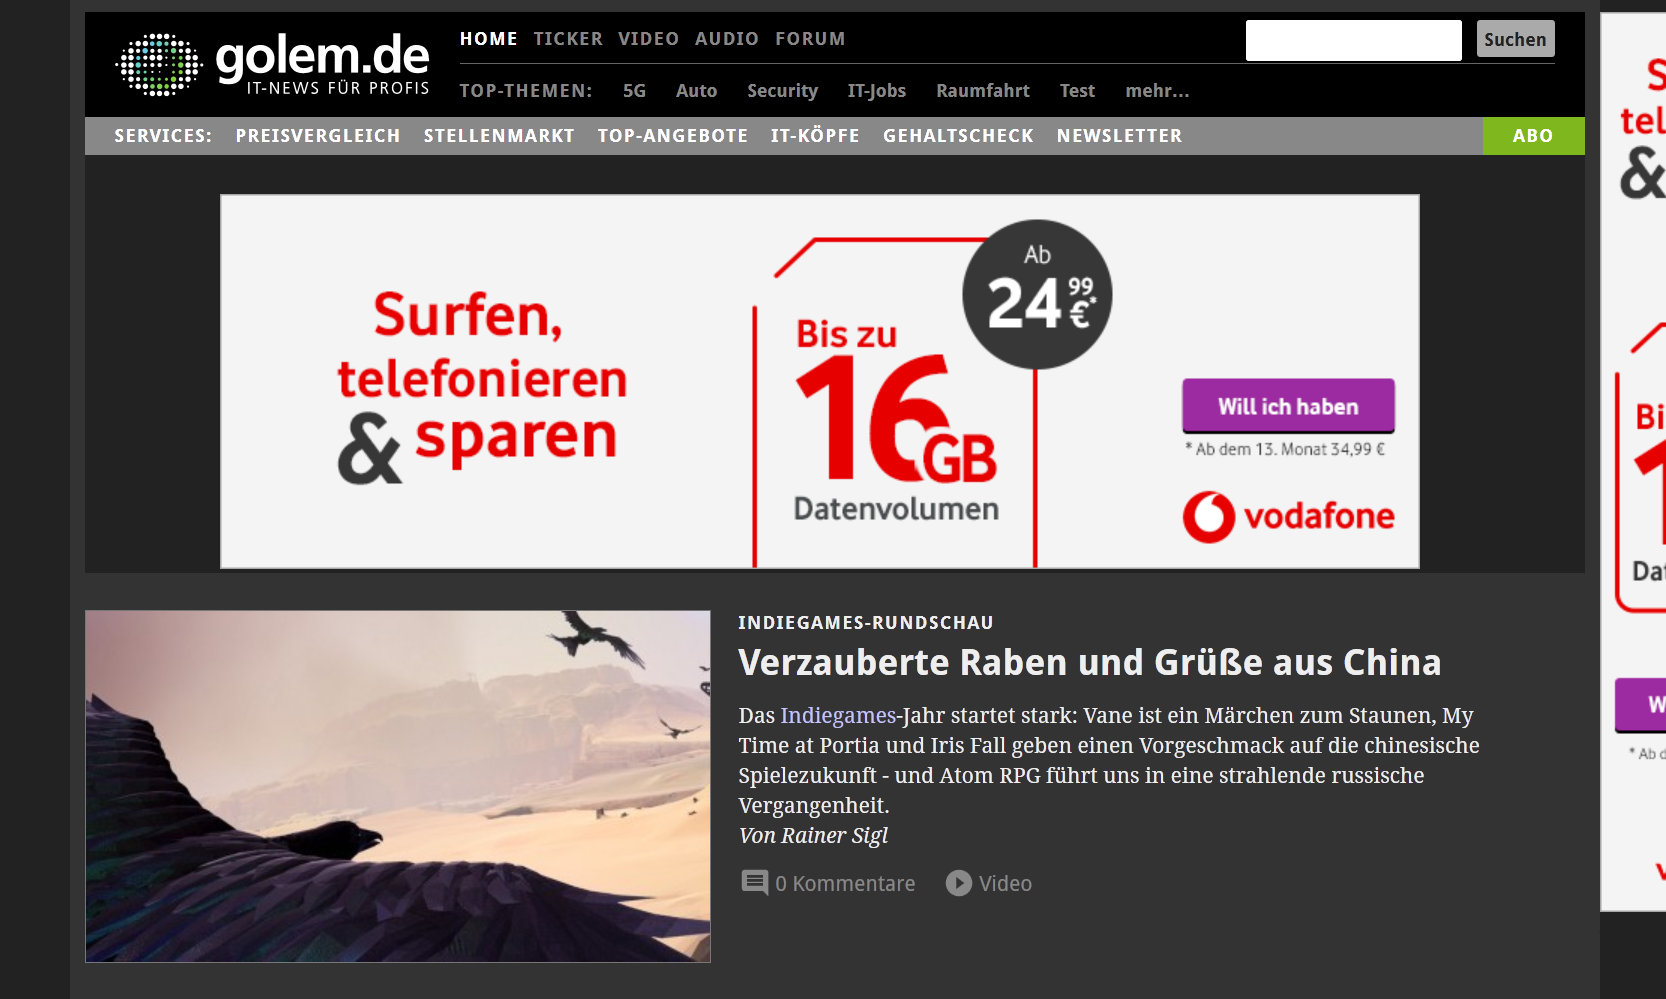The image size is (1666, 999).
Task: Click the golem.de logo
Action: pos(273,64)
